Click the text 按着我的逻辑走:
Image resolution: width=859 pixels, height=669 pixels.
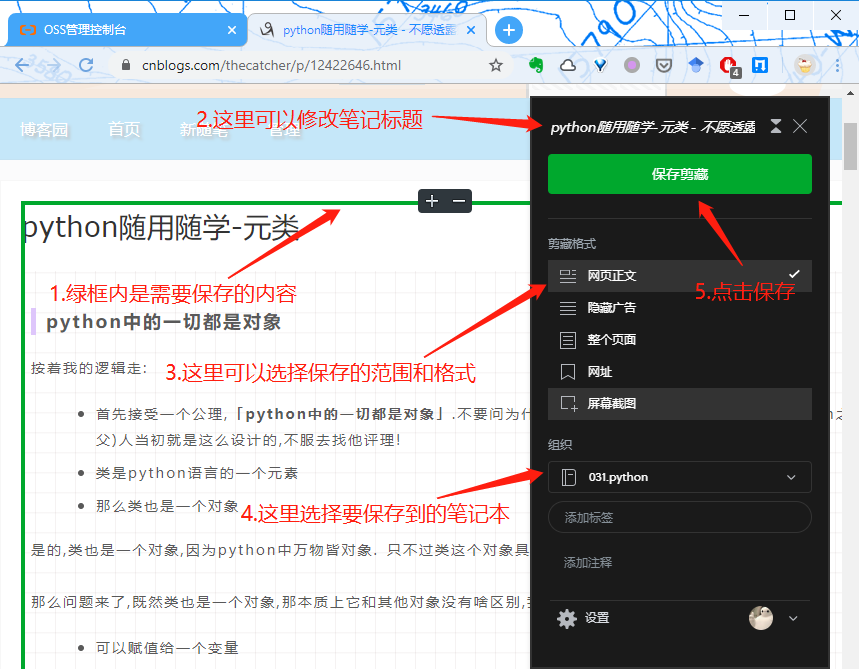coord(89,368)
